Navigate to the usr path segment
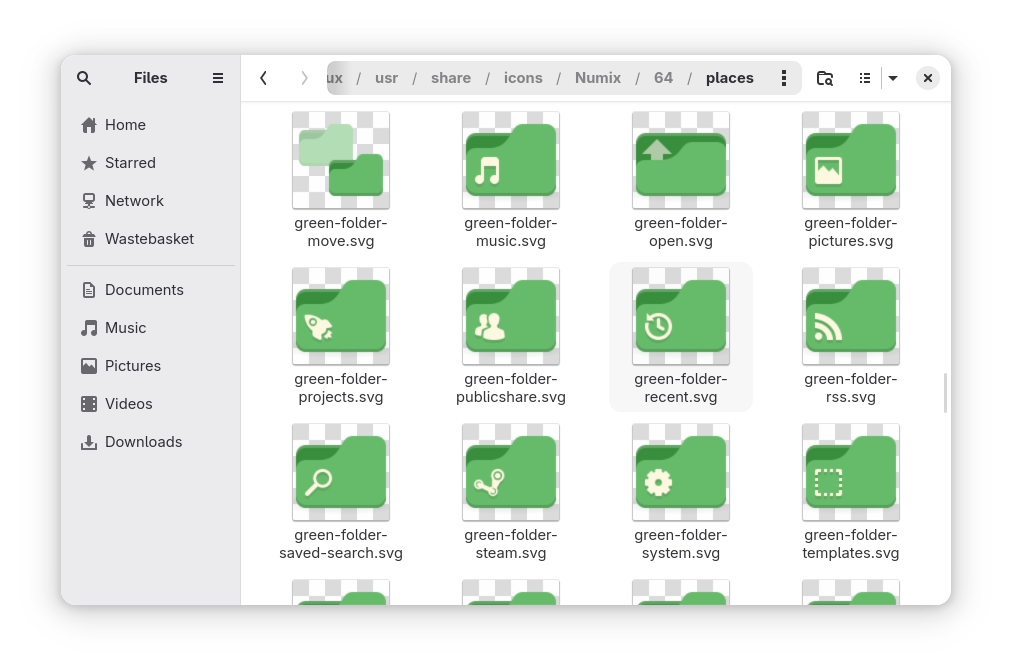The width and height of the screenshot is (1012, 672). 387,78
